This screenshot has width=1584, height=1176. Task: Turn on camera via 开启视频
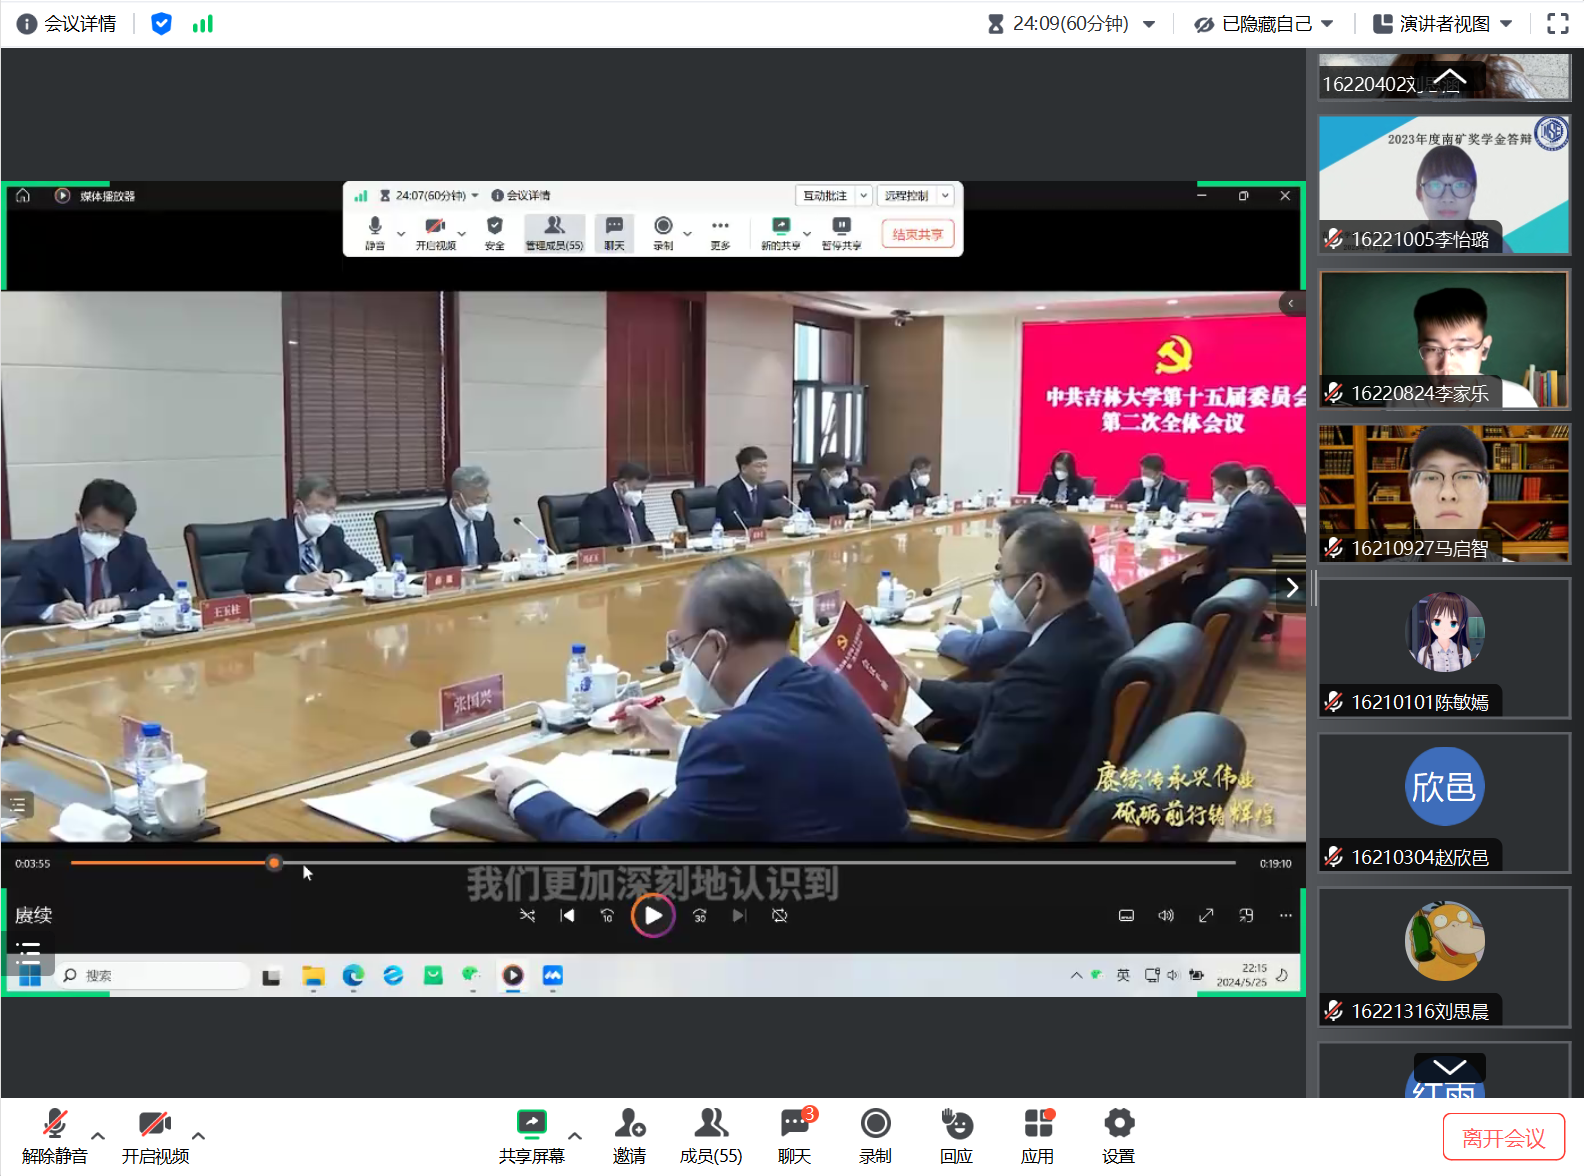(x=155, y=1135)
